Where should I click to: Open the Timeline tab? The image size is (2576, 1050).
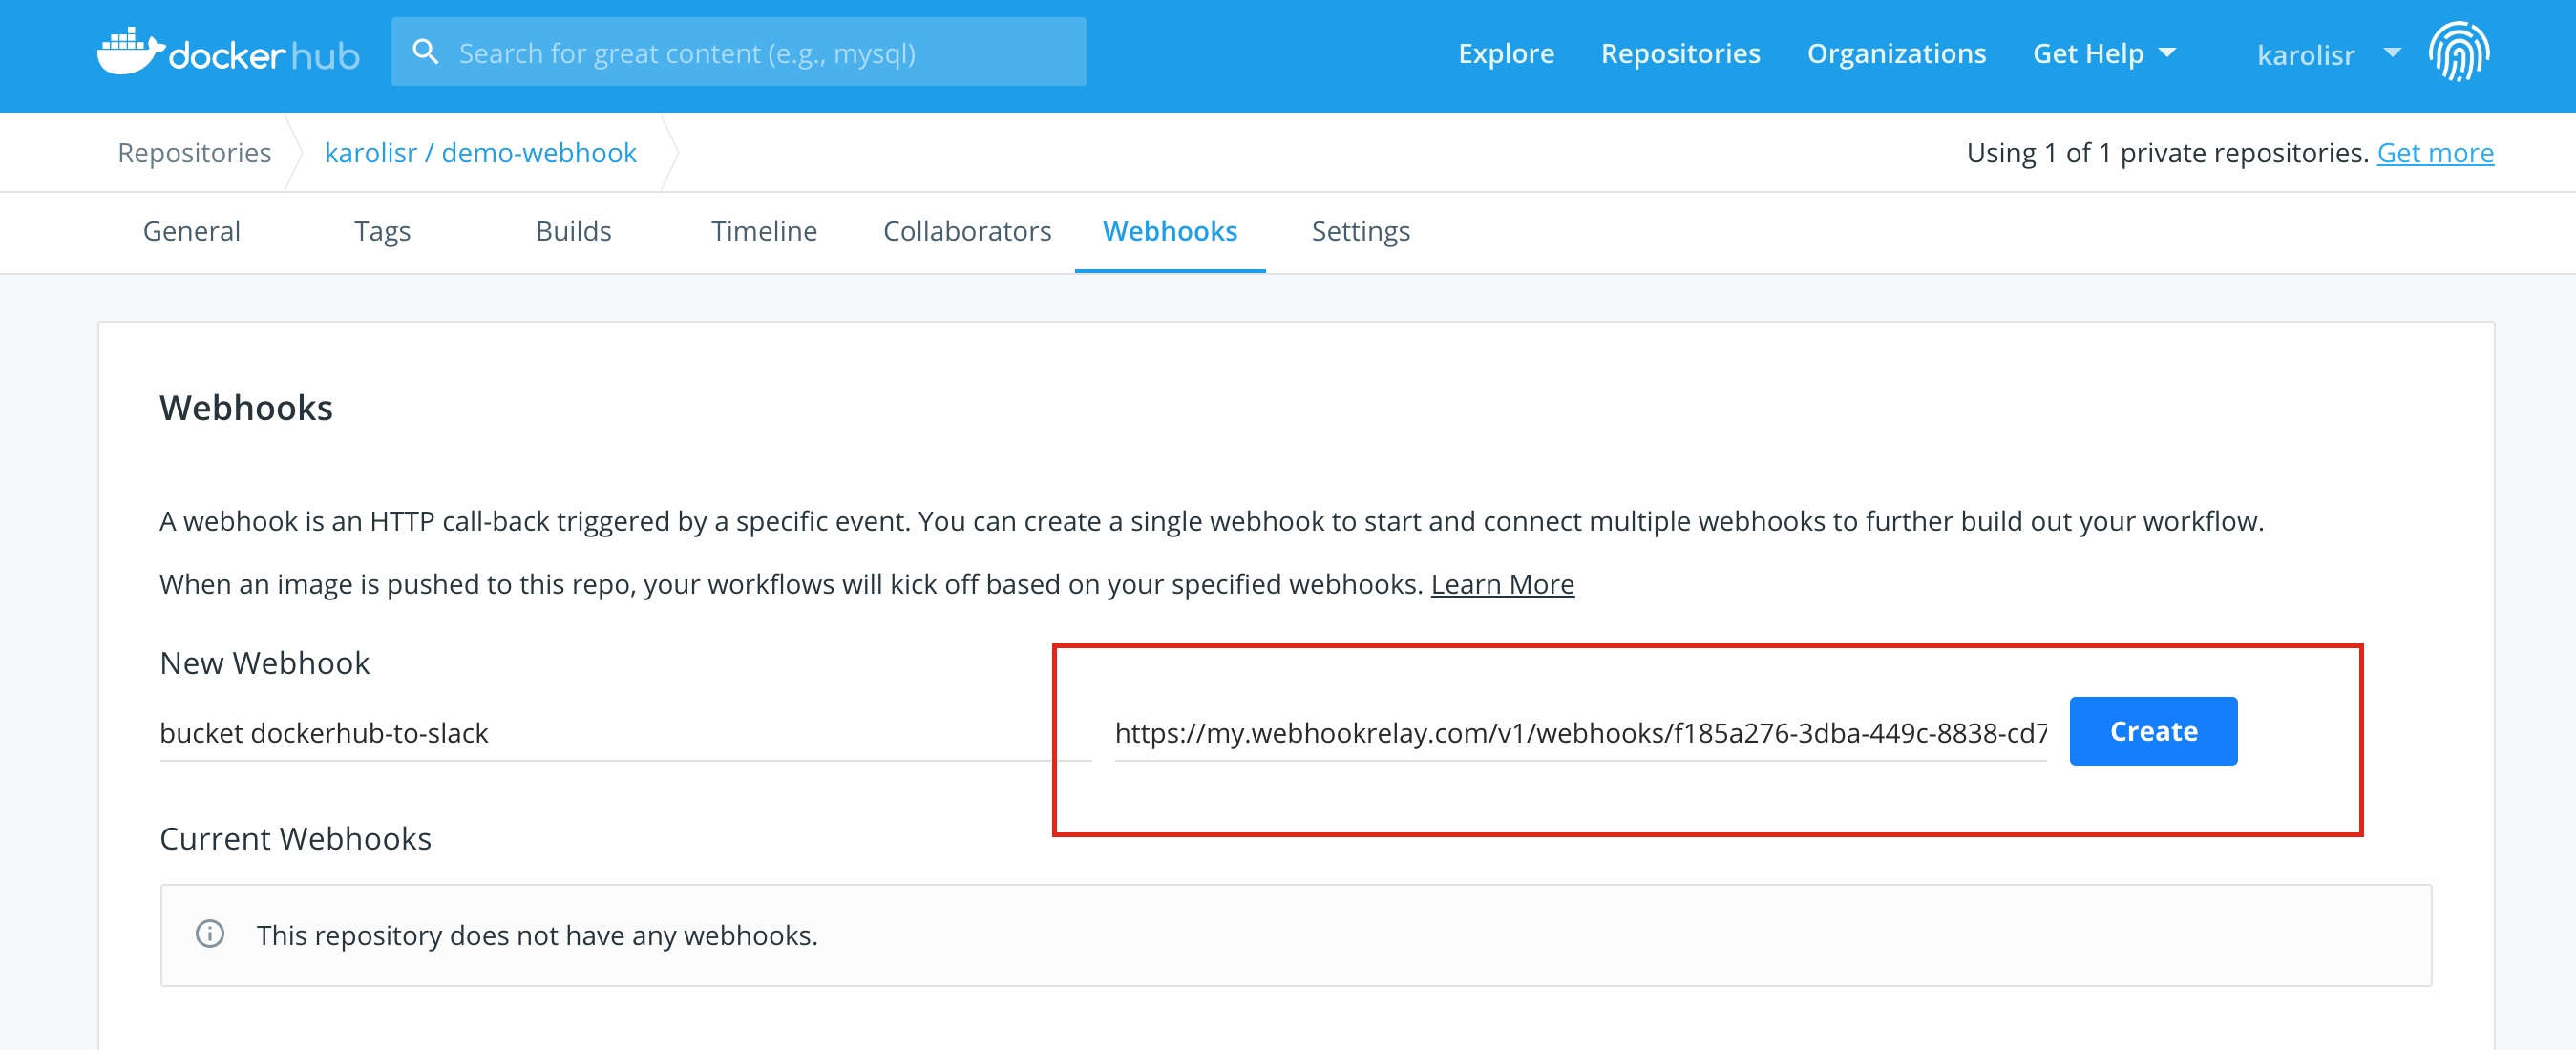pos(764,231)
